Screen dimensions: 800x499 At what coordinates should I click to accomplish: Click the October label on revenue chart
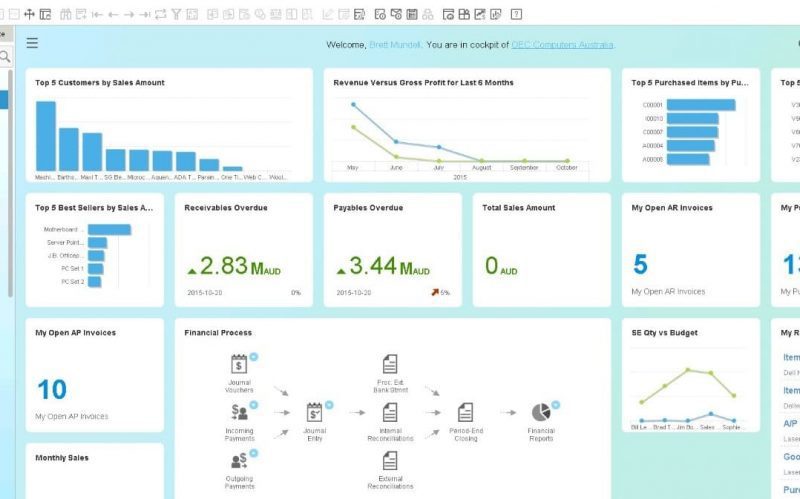(567, 167)
